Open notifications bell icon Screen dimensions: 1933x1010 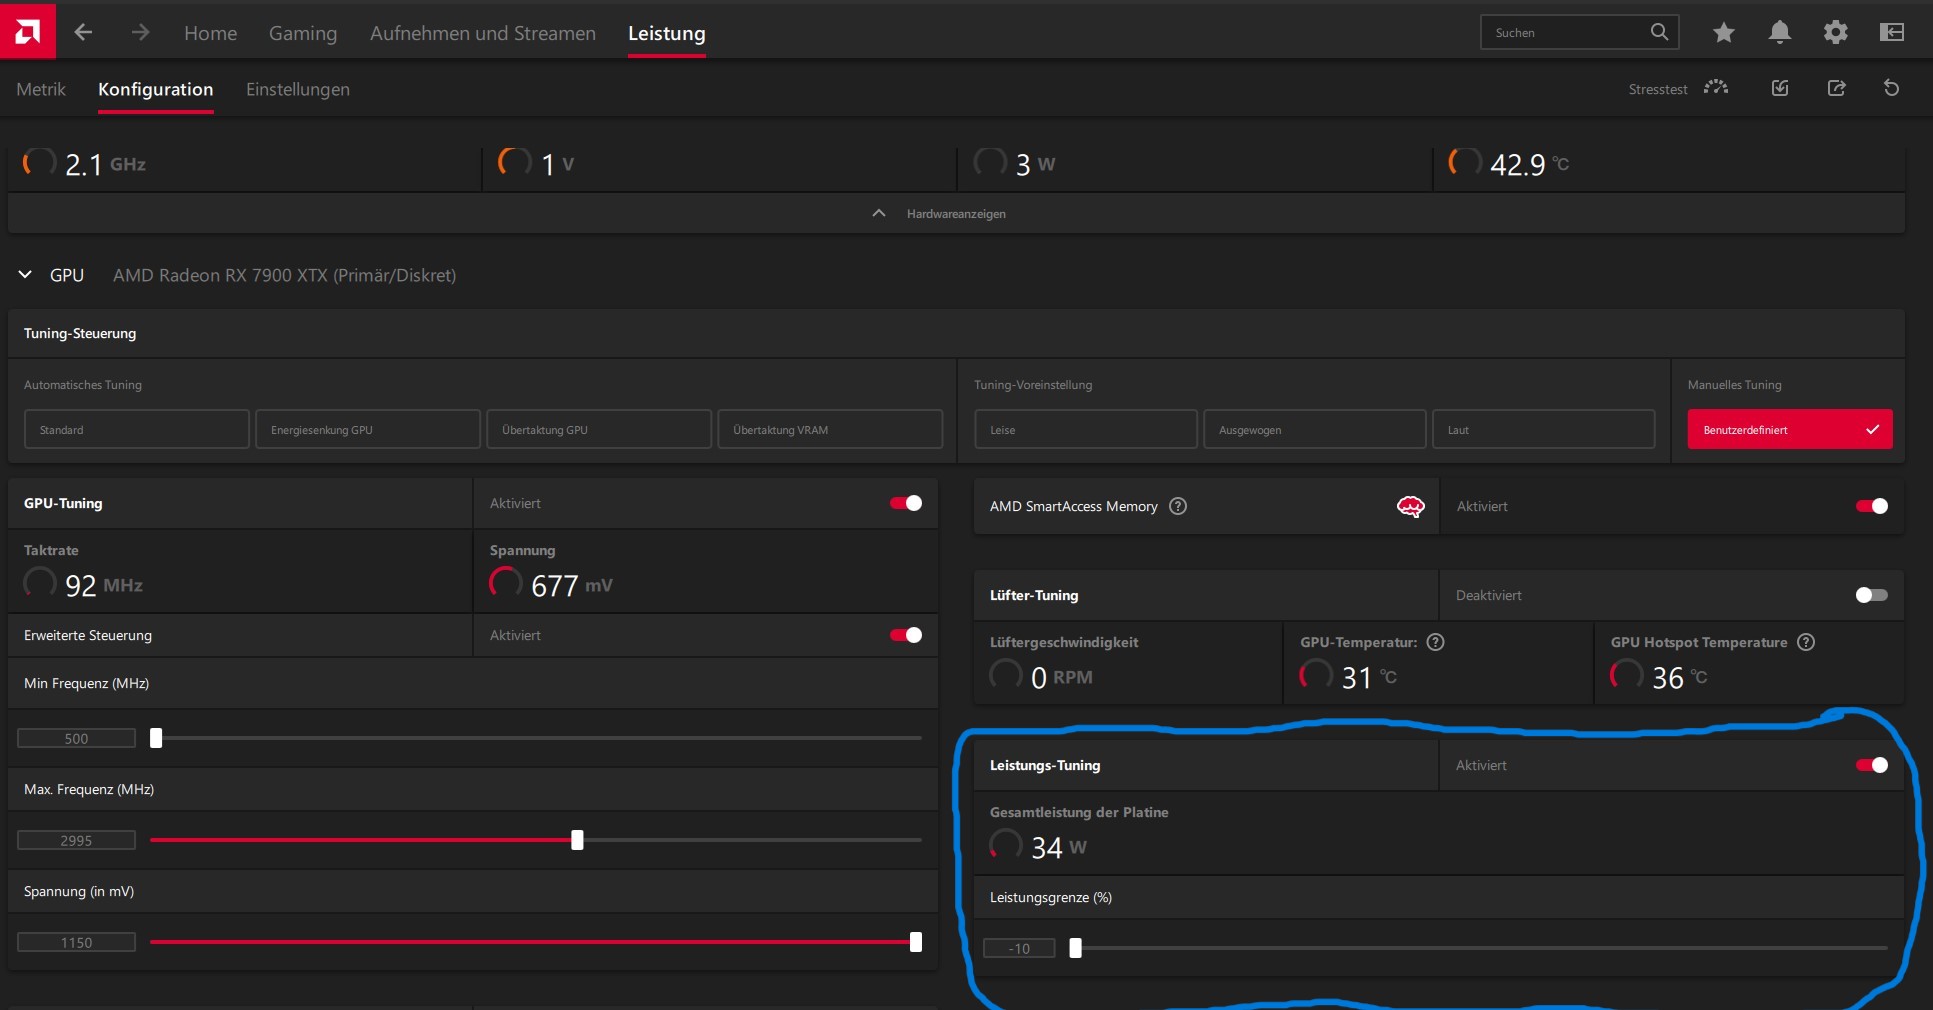pos(1779,33)
